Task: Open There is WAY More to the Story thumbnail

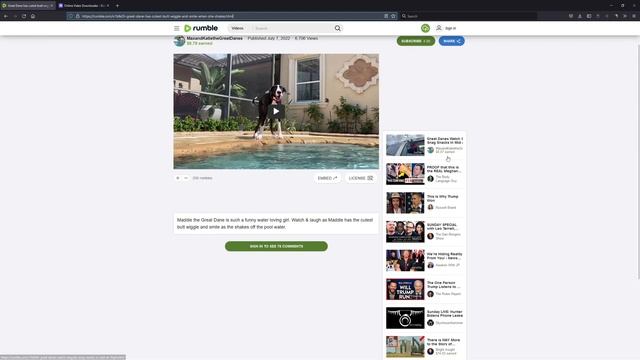Action: tap(405, 347)
